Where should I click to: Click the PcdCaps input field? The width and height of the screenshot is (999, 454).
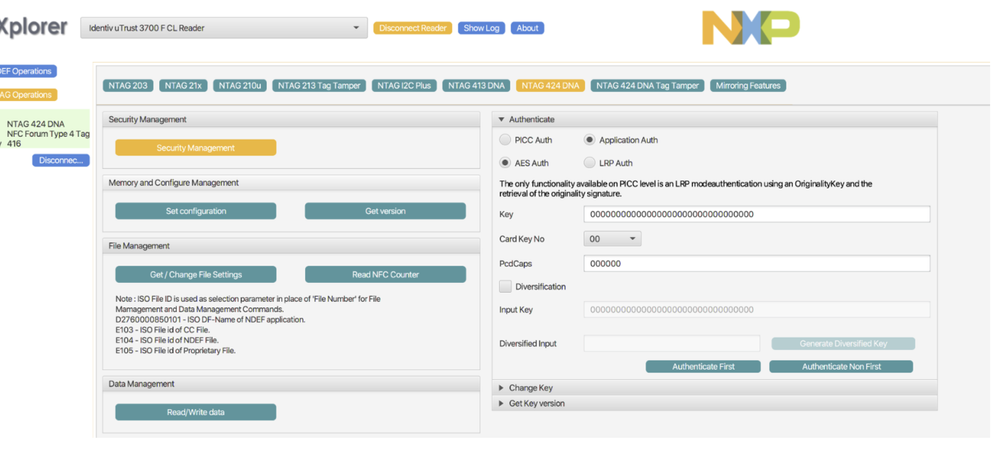[757, 263]
